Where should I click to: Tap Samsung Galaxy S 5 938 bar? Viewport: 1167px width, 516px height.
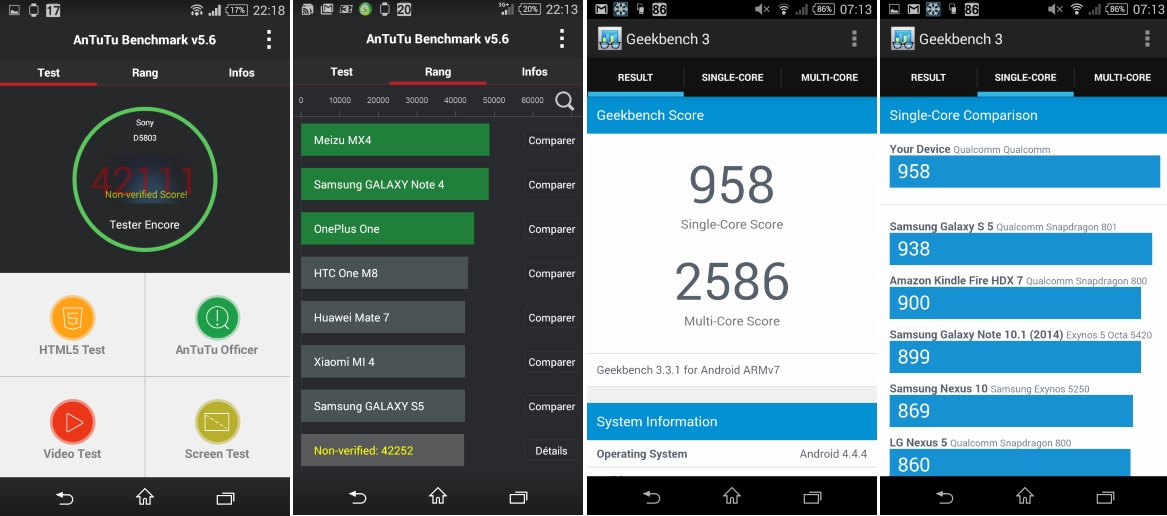click(x=1020, y=249)
